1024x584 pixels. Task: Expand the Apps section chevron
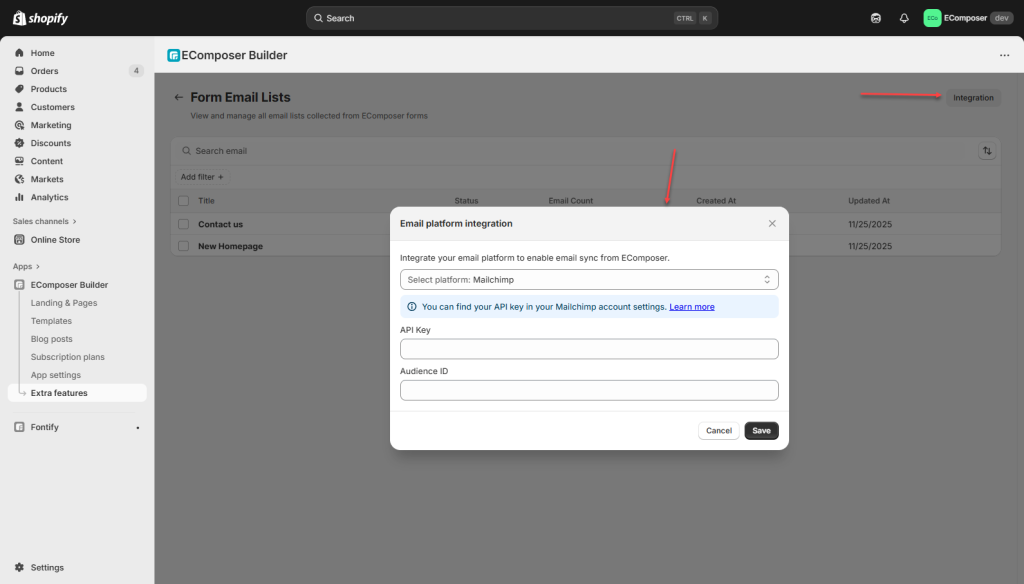coord(38,267)
